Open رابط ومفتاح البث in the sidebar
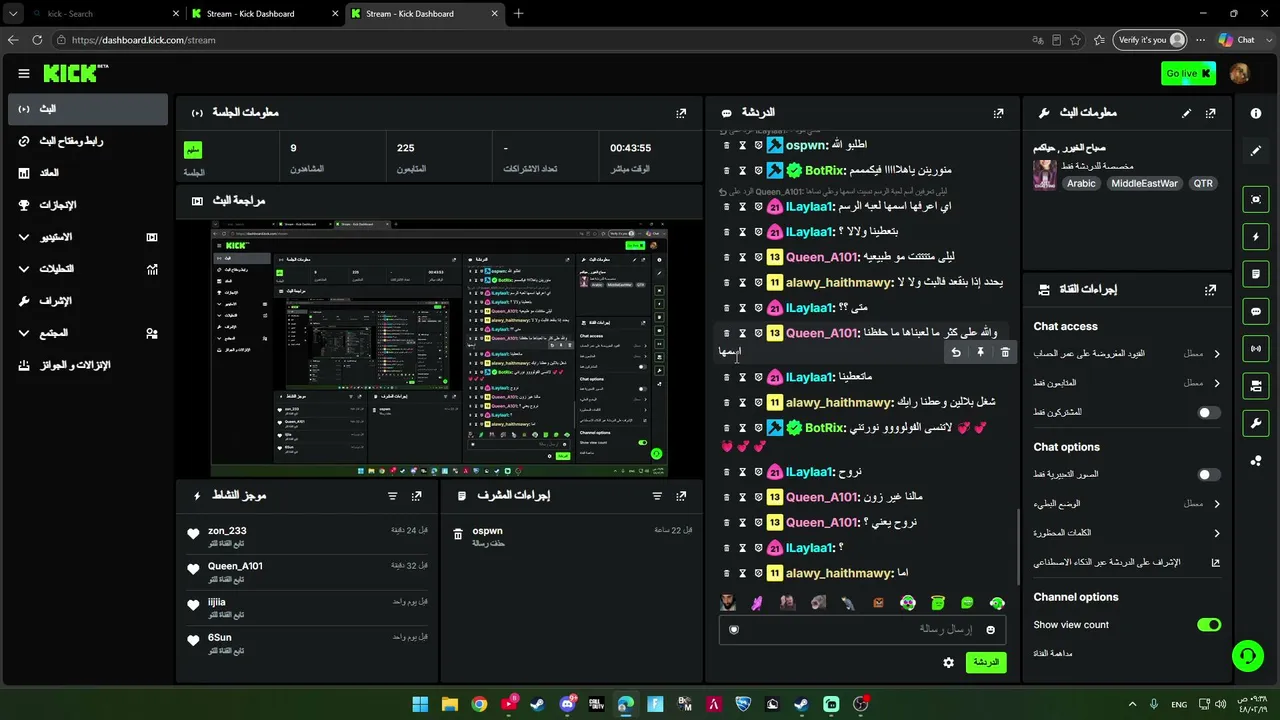The height and width of the screenshot is (720, 1280). click(88, 141)
